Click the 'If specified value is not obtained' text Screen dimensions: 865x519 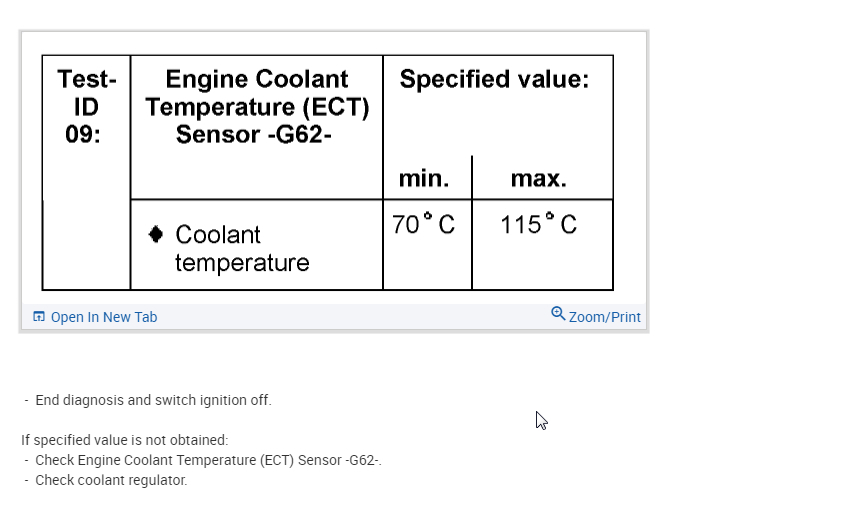tap(124, 440)
